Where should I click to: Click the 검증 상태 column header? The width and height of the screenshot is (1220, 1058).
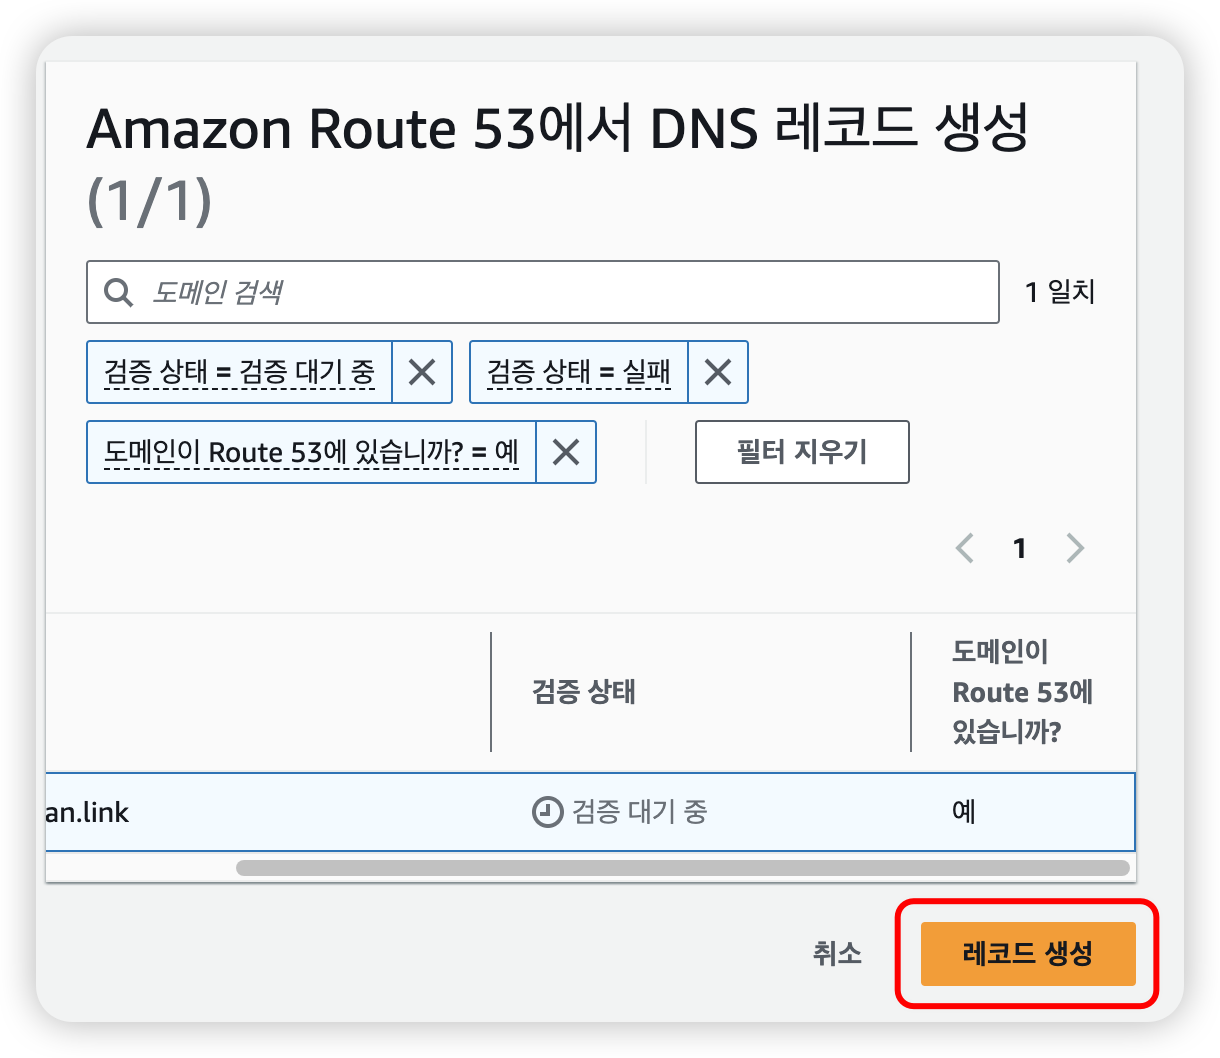coord(584,692)
